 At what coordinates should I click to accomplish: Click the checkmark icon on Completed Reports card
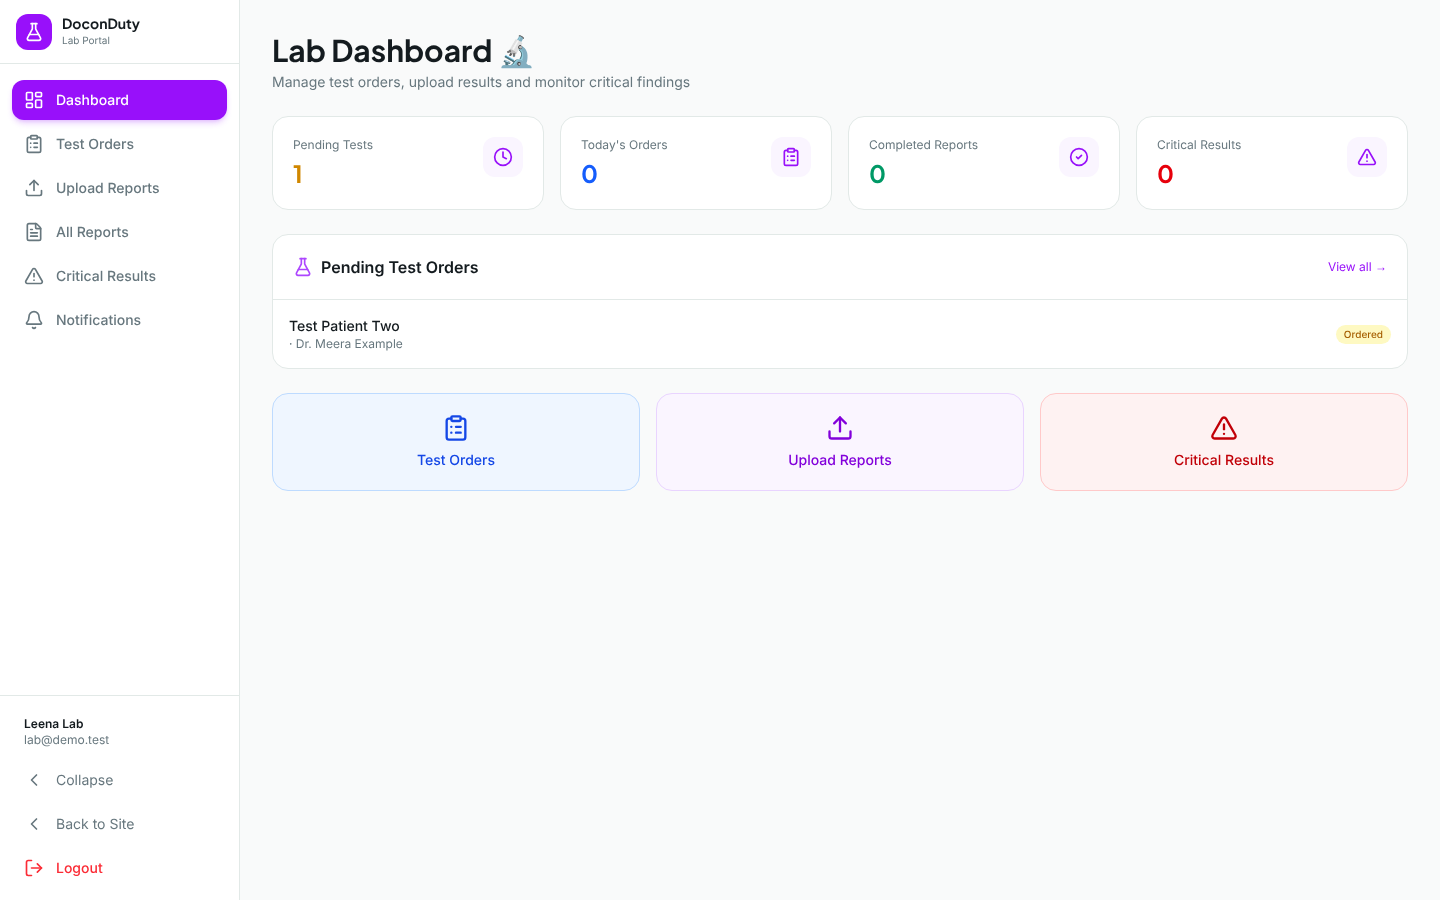[x=1079, y=157]
